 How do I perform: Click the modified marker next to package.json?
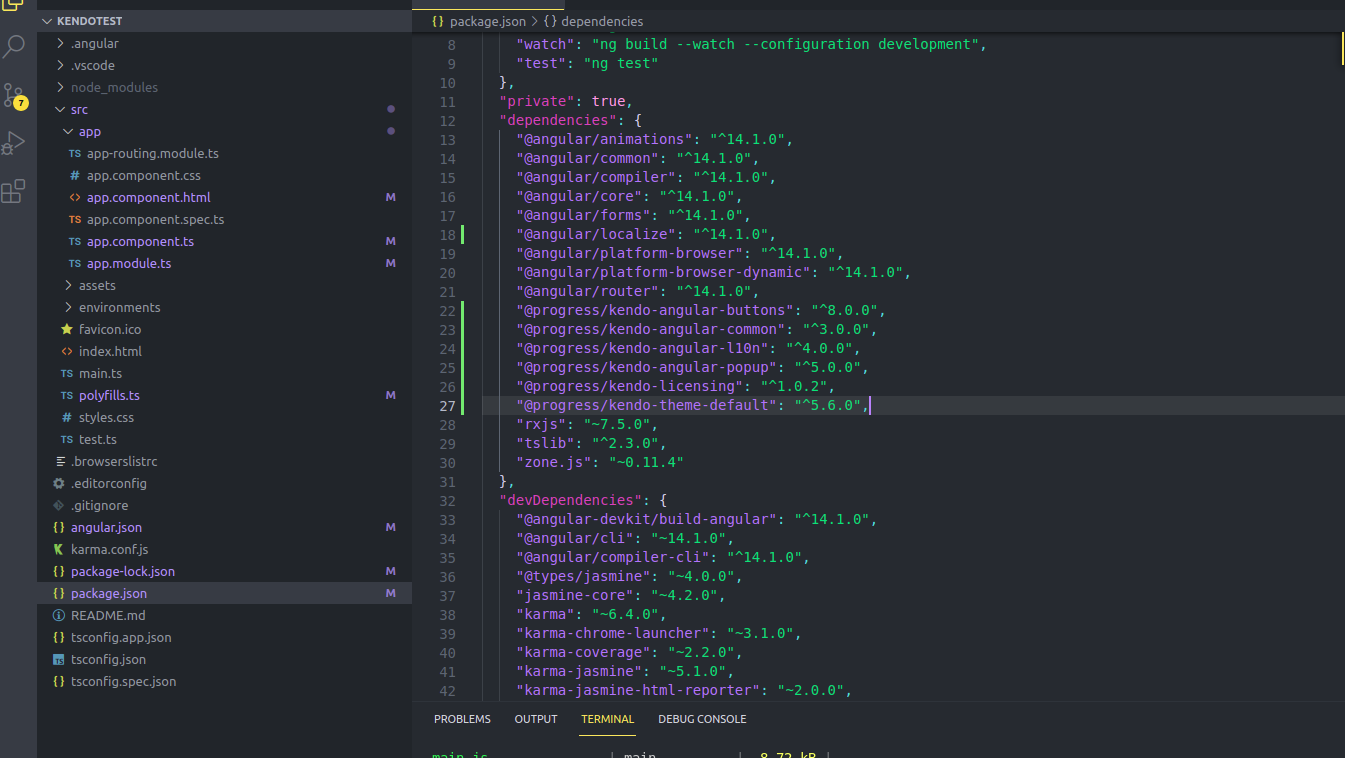tap(391, 592)
